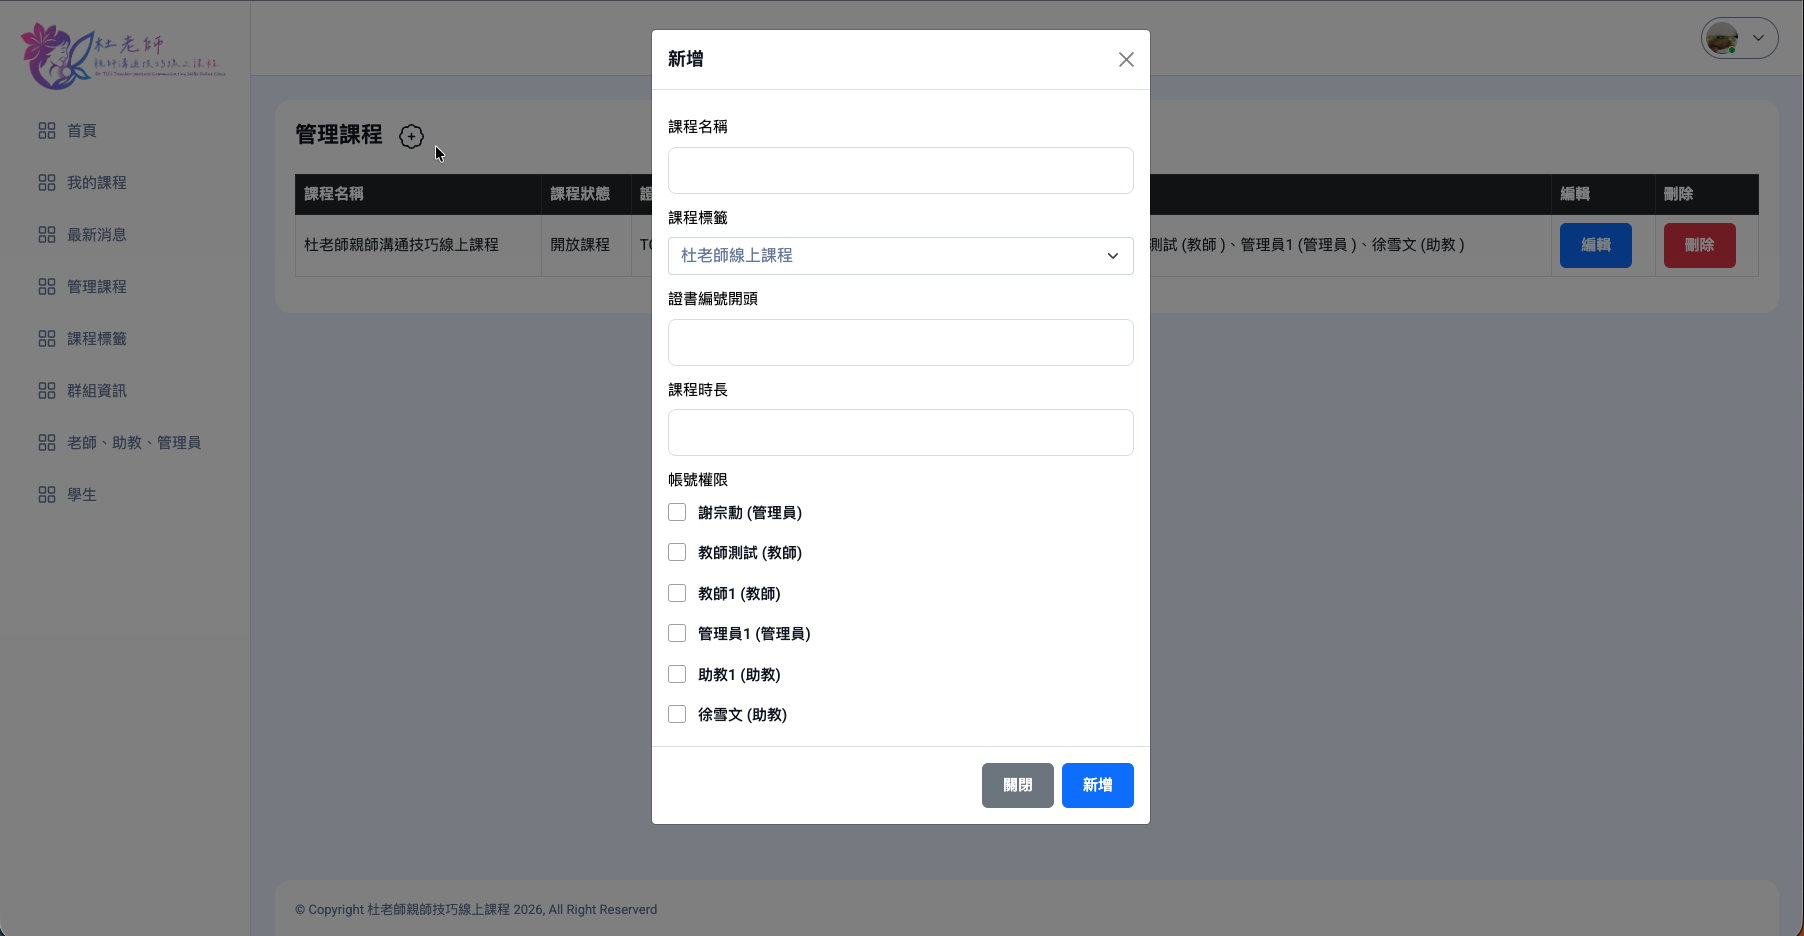The height and width of the screenshot is (936, 1804).
Task: Click the grid icon beside 學生
Action: click(x=47, y=495)
